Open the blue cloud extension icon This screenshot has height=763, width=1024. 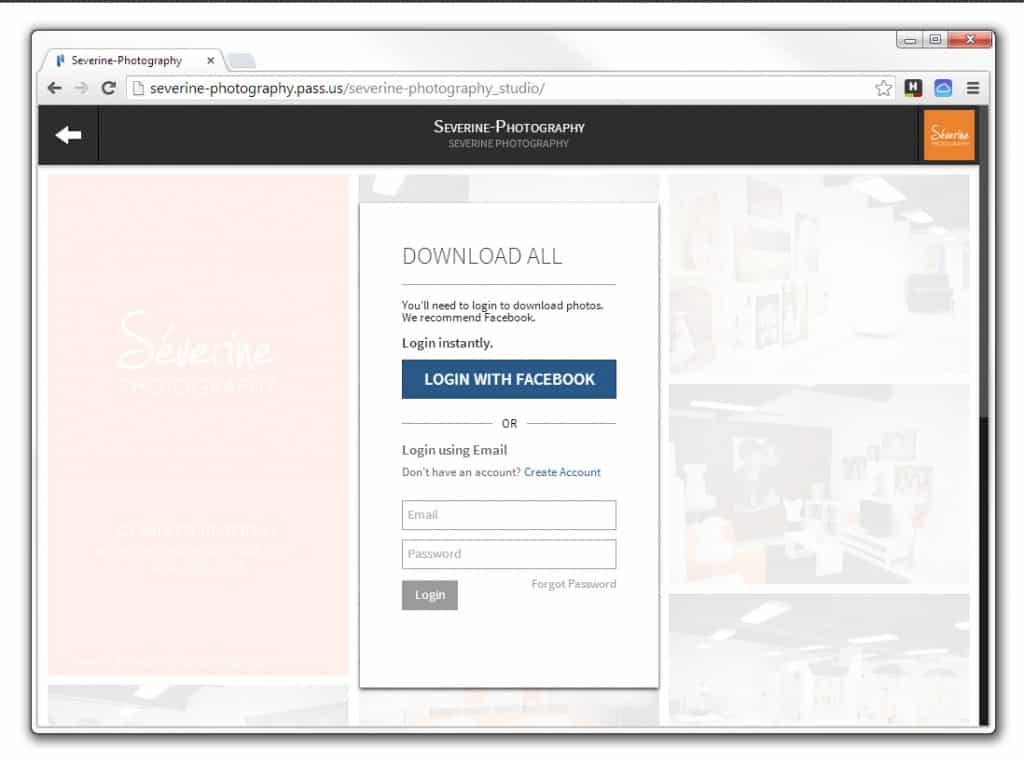[942, 88]
